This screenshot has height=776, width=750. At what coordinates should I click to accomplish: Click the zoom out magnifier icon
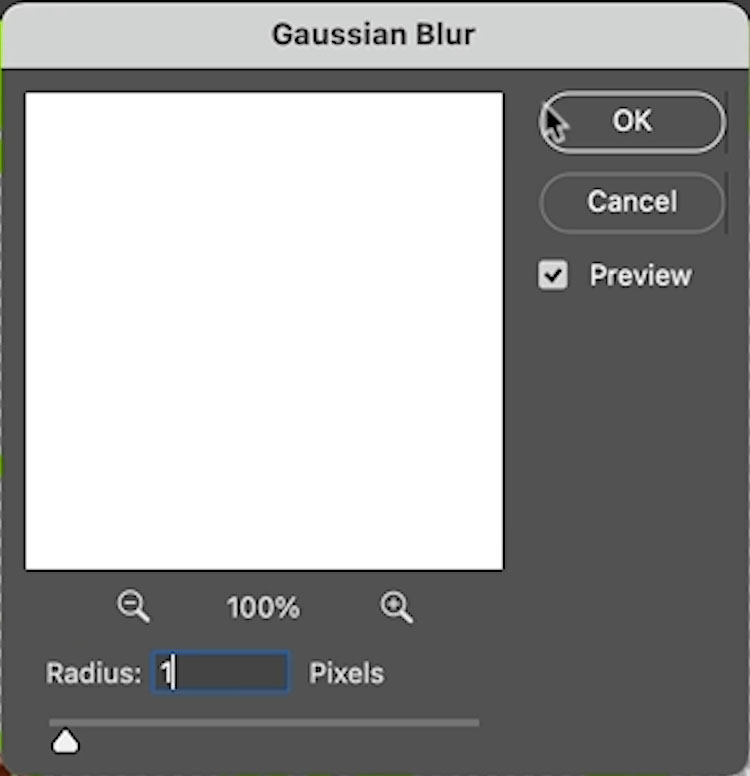click(133, 606)
